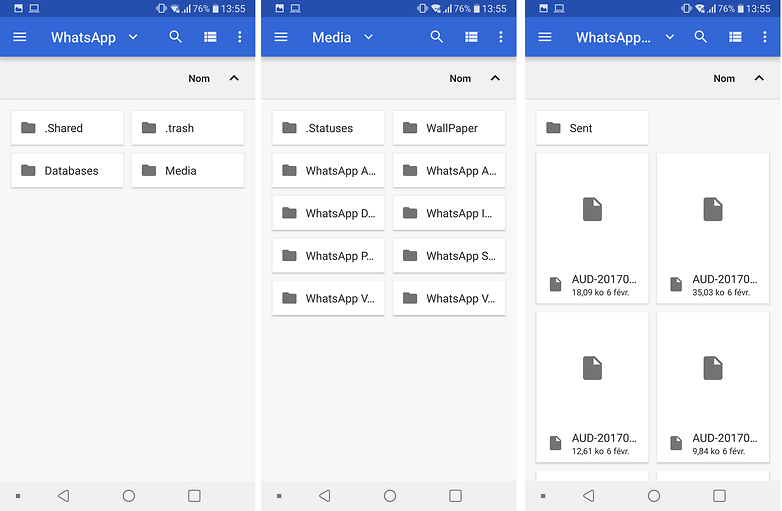Open the .trash folder
The height and width of the screenshot is (511, 782).
(x=188, y=128)
